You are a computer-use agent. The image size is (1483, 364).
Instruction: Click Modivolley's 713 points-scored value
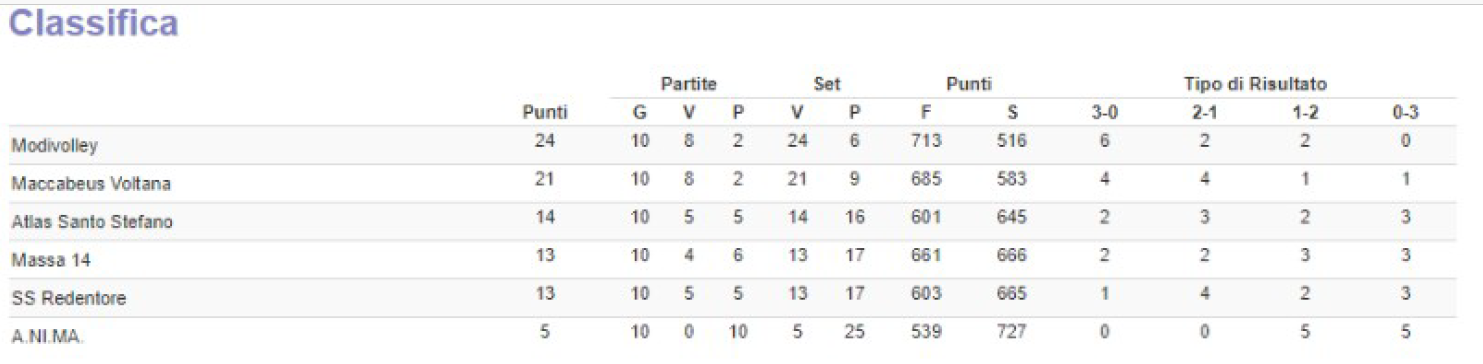point(926,142)
